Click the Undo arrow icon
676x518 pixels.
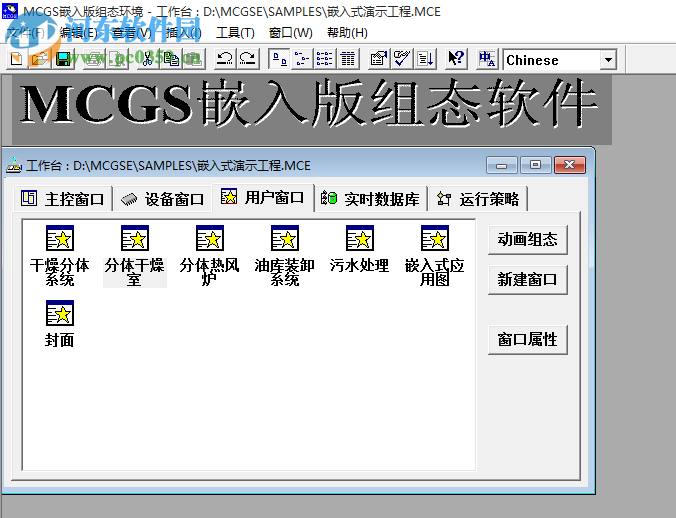pyautogui.click(x=225, y=59)
